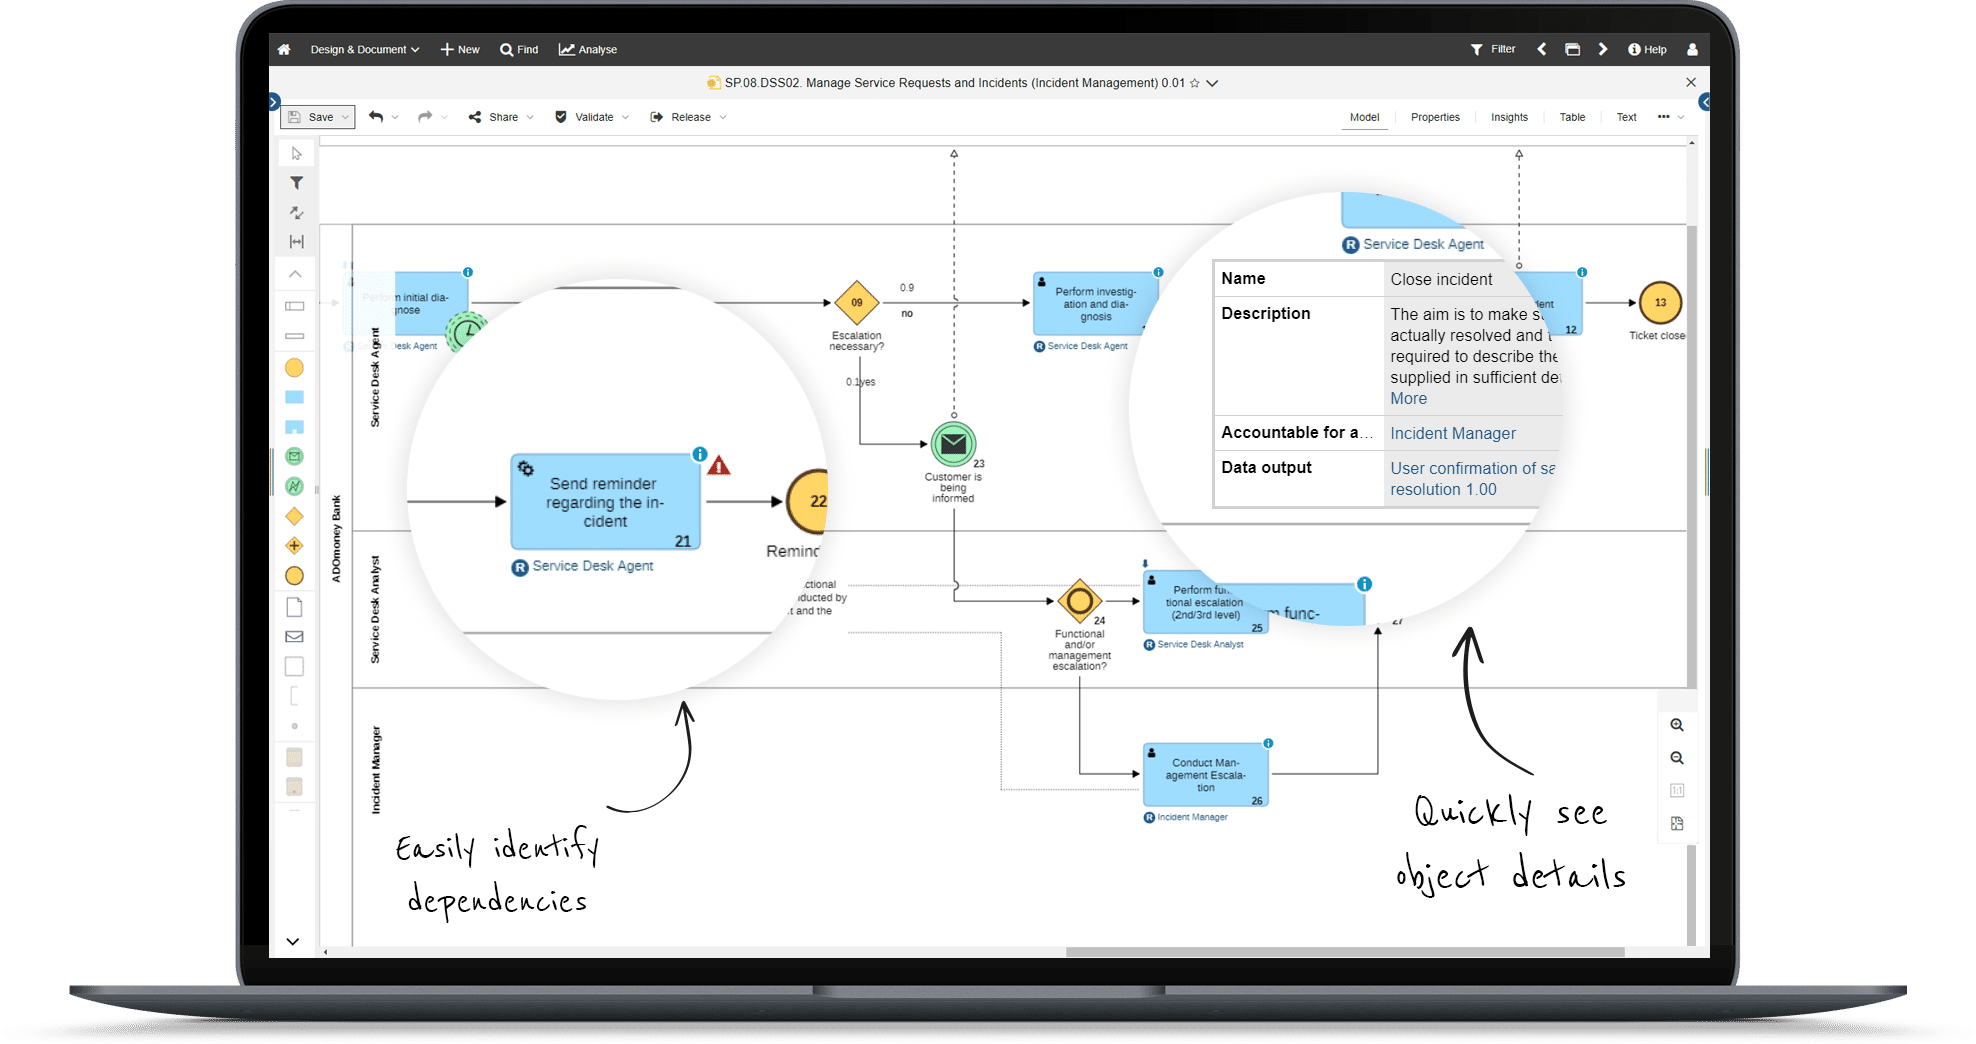1976x1044 pixels.
Task: Select the envelope message shape tool
Action: click(294, 636)
